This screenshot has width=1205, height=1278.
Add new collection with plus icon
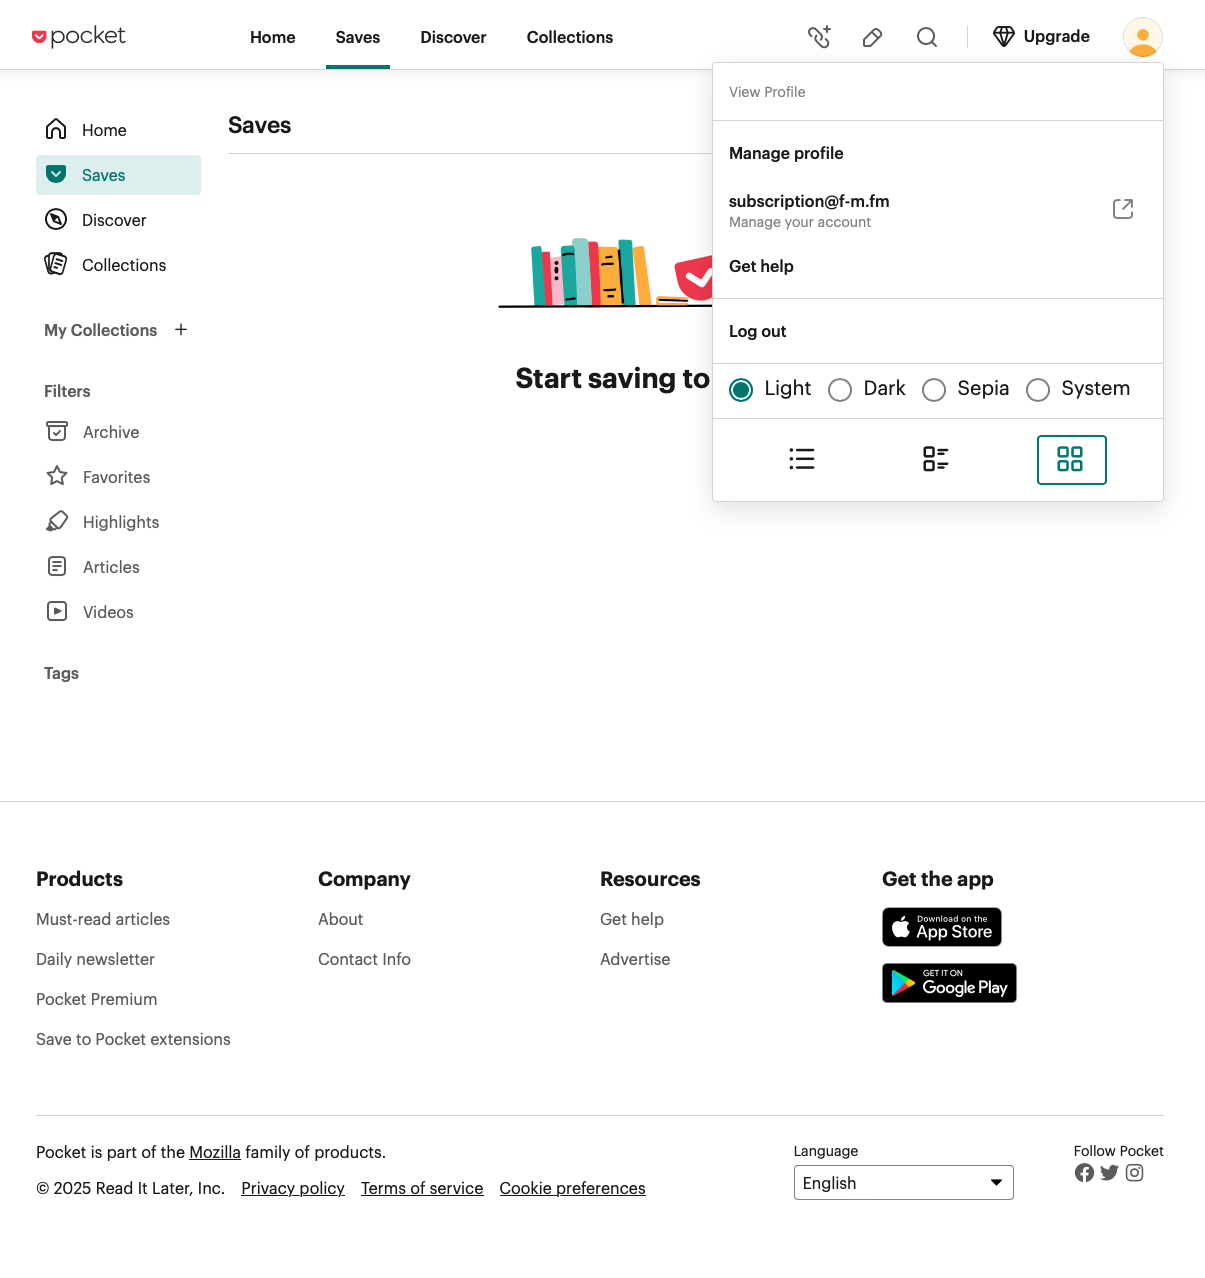coord(181,329)
